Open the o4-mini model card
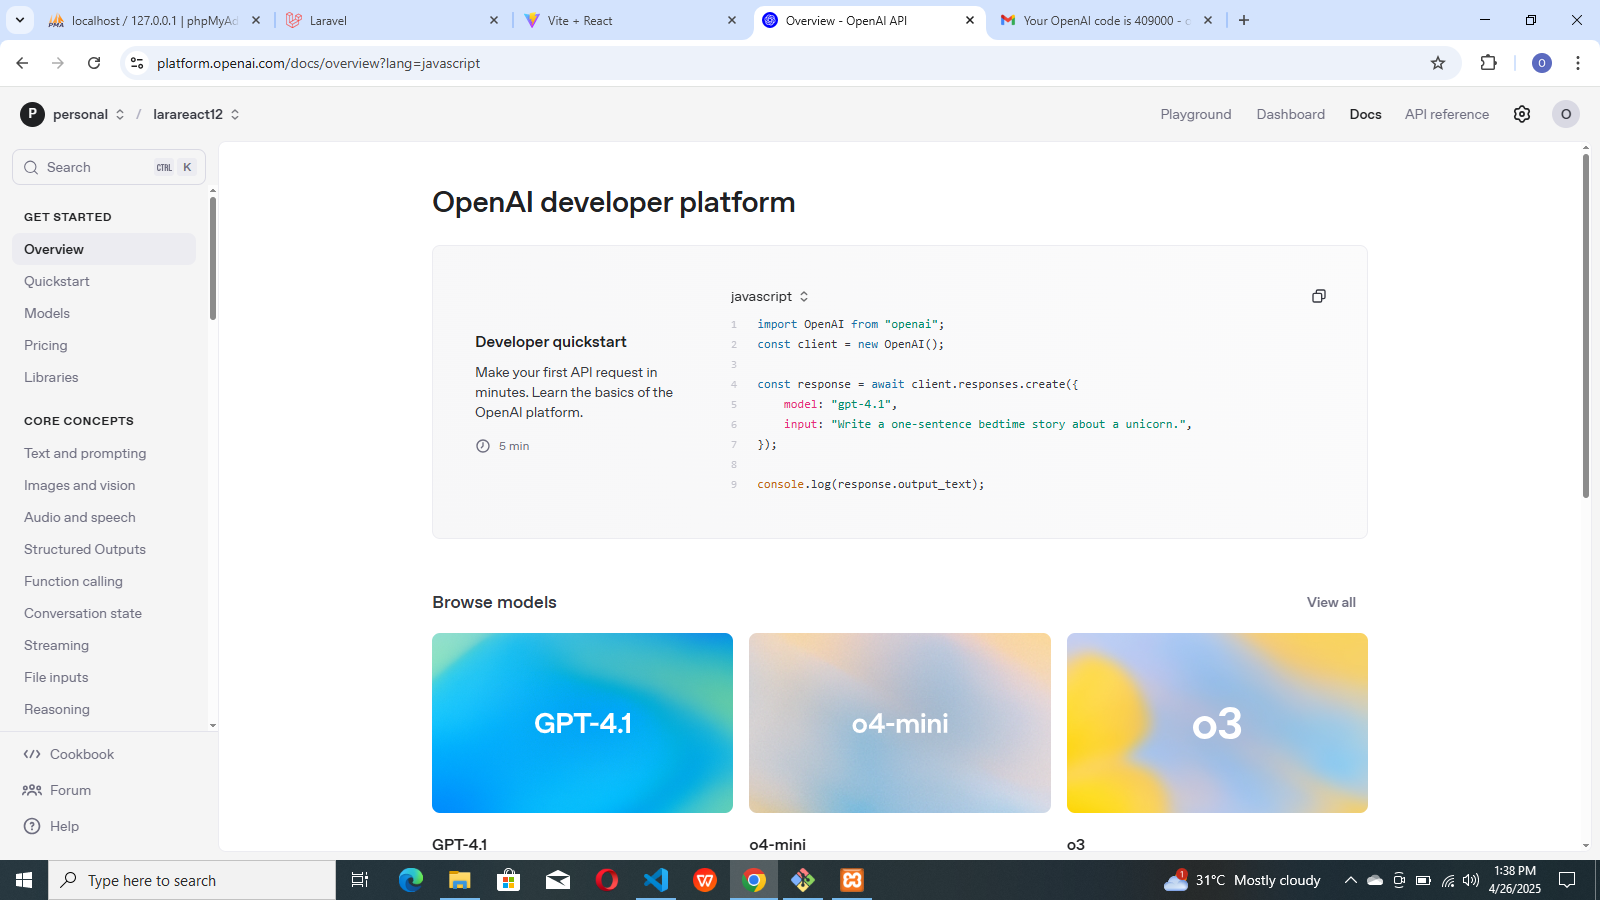Screen dimensions: 1600x900 tap(900, 723)
